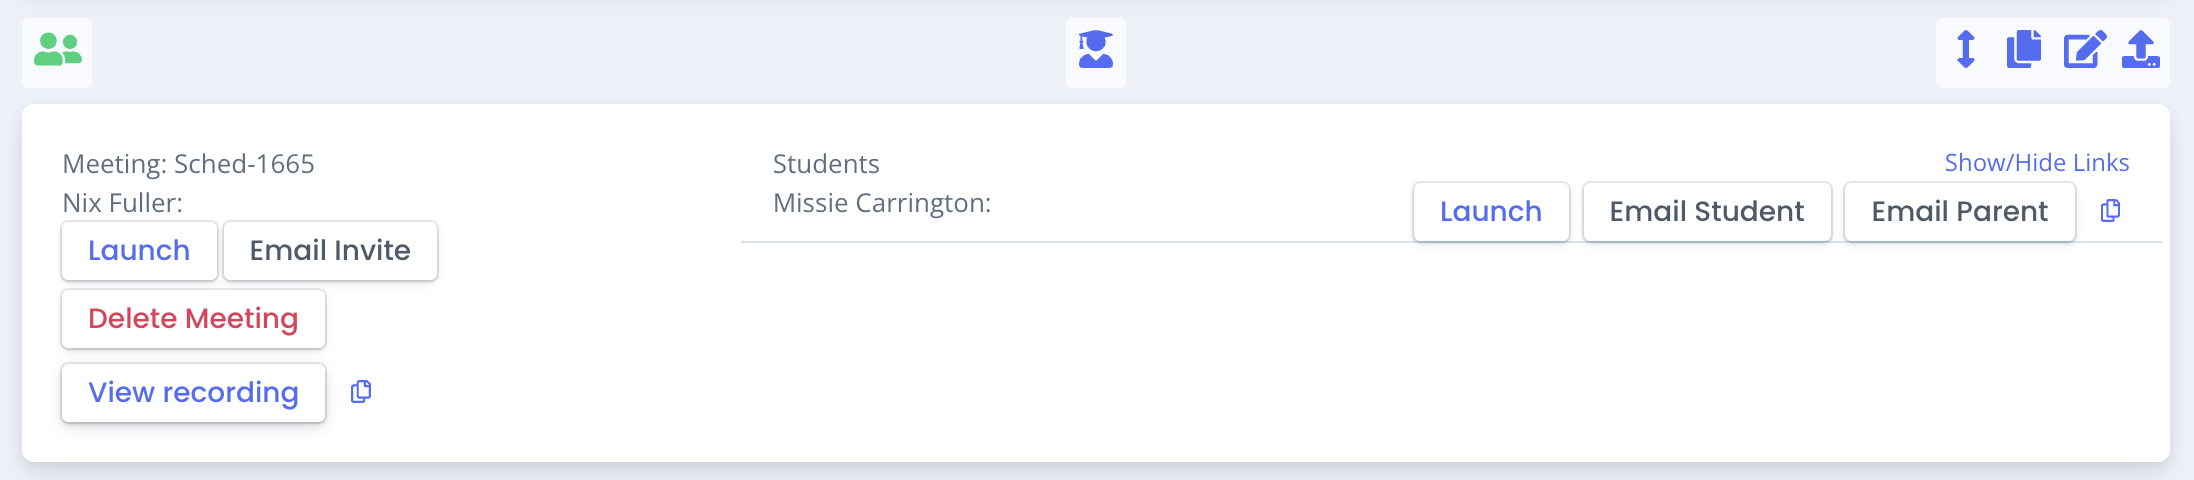The width and height of the screenshot is (2194, 480).
Task: Duplicate using the copy pages icon
Action: [x=2024, y=49]
